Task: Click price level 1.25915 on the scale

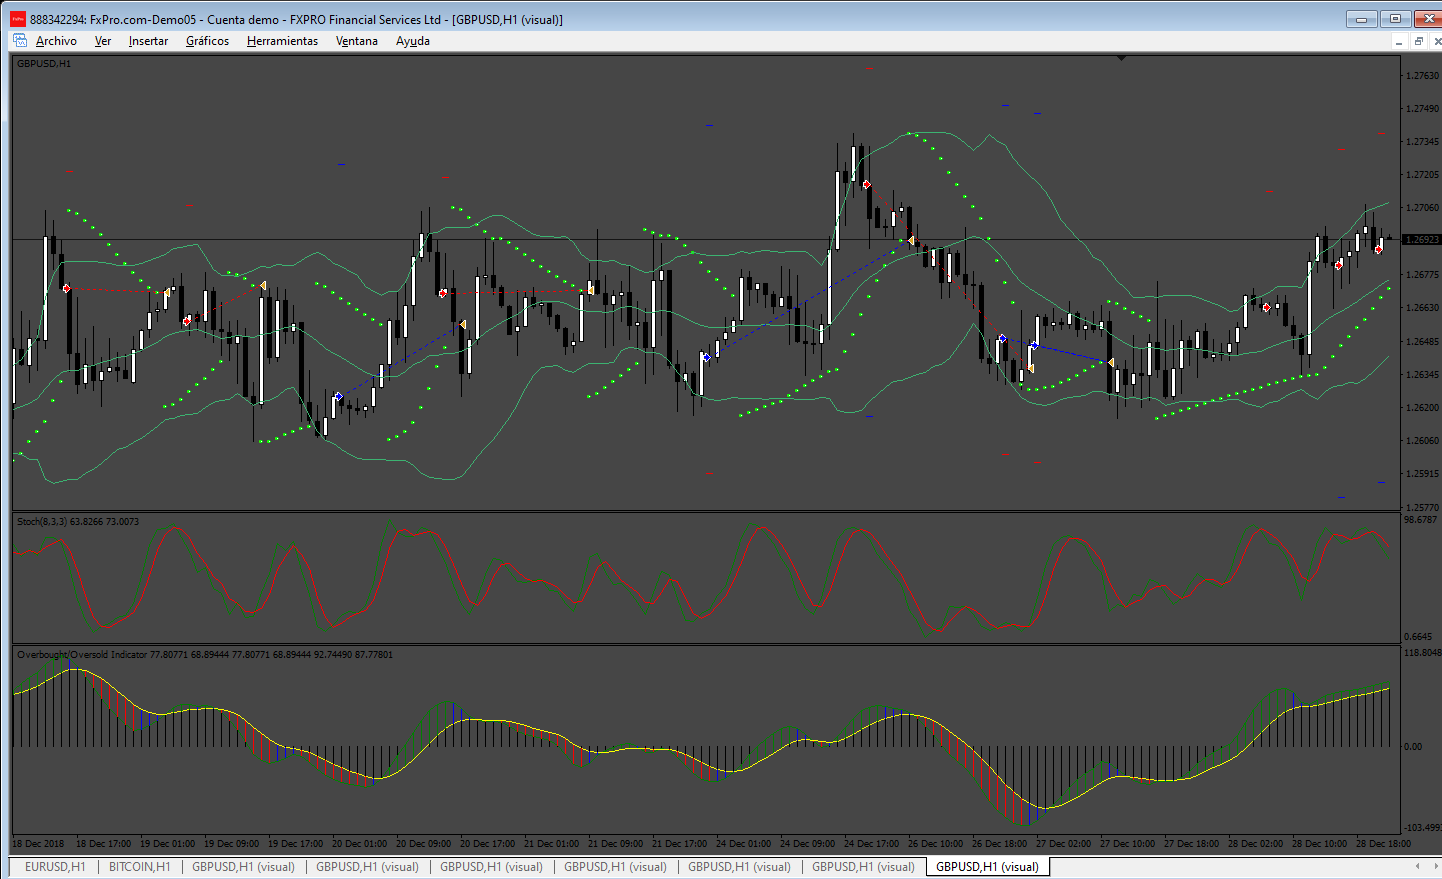Action: (x=1422, y=474)
